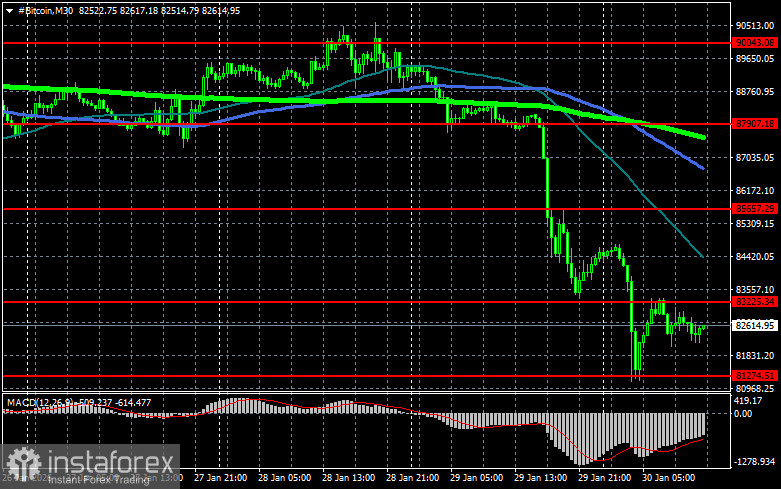Click the 29 Jan 21:00 time label

click(x=605, y=478)
